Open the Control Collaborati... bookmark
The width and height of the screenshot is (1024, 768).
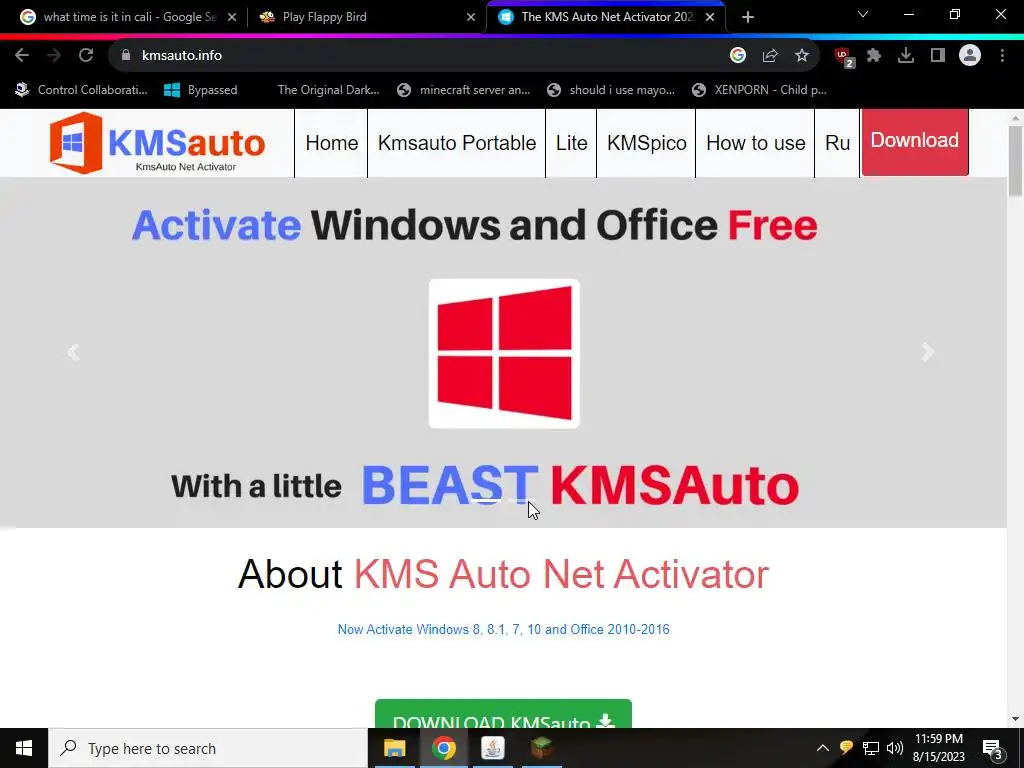pyautogui.click(x=82, y=90)
